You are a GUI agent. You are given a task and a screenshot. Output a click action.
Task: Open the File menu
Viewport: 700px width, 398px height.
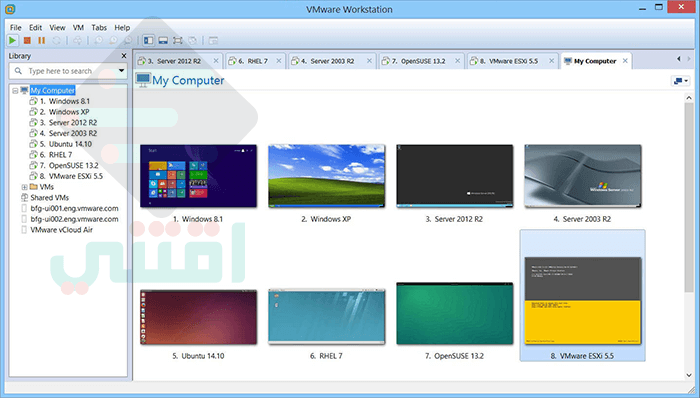click(x=16, y=27)
